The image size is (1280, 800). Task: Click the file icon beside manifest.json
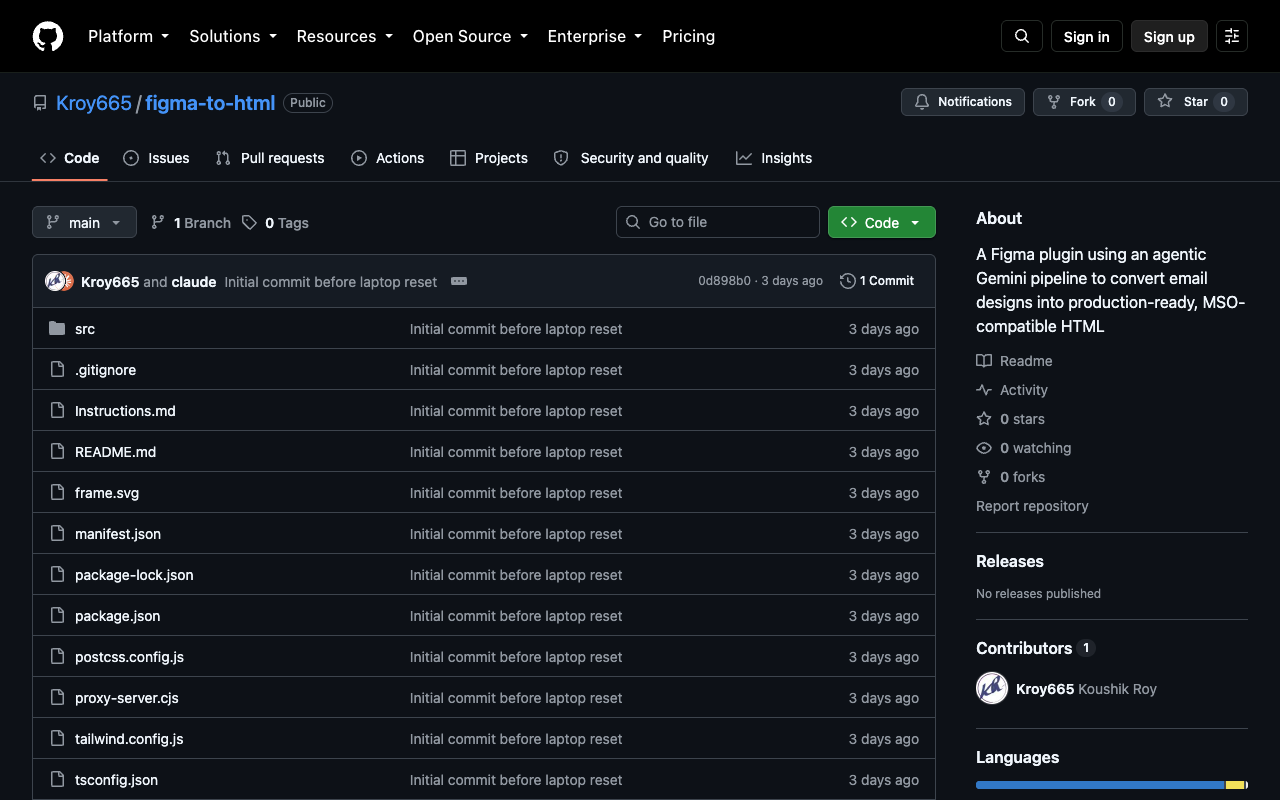[x=57, y=534]
